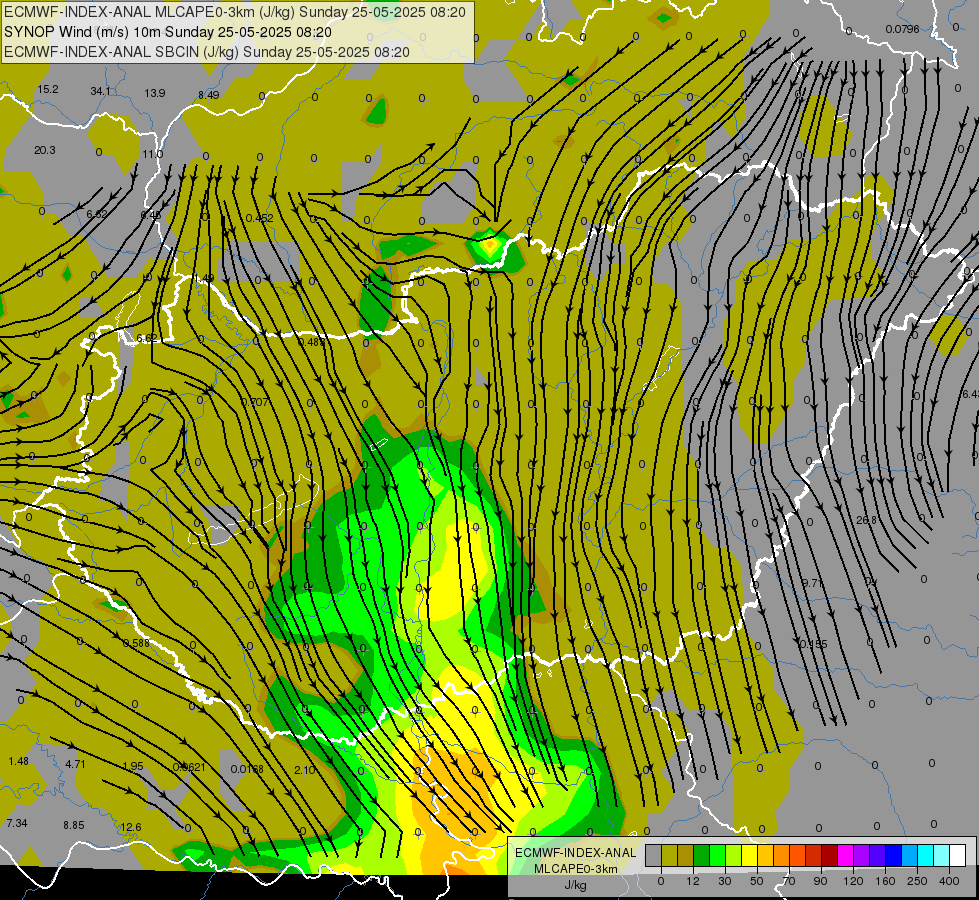This screenshot has width=979, height=900.
Task: Click the 34.1 value on the map
Action: click(101, 91)
